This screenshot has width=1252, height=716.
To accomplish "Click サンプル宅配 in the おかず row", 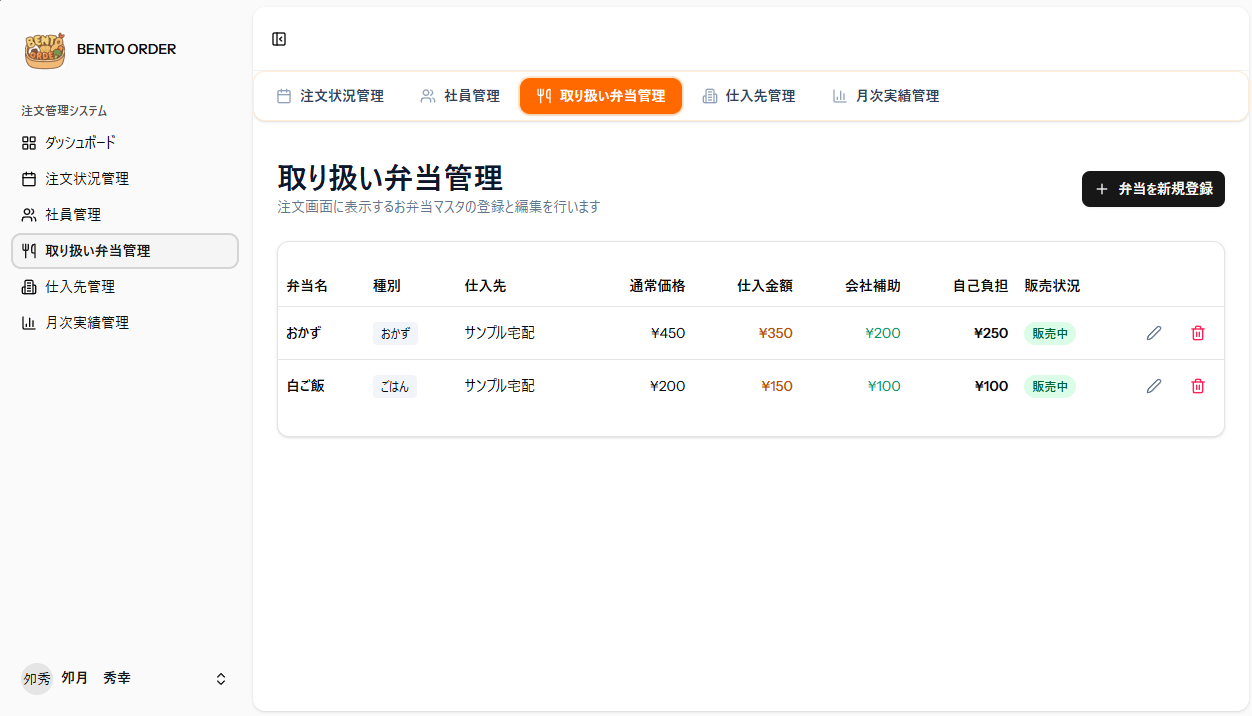I will point(499,333).
